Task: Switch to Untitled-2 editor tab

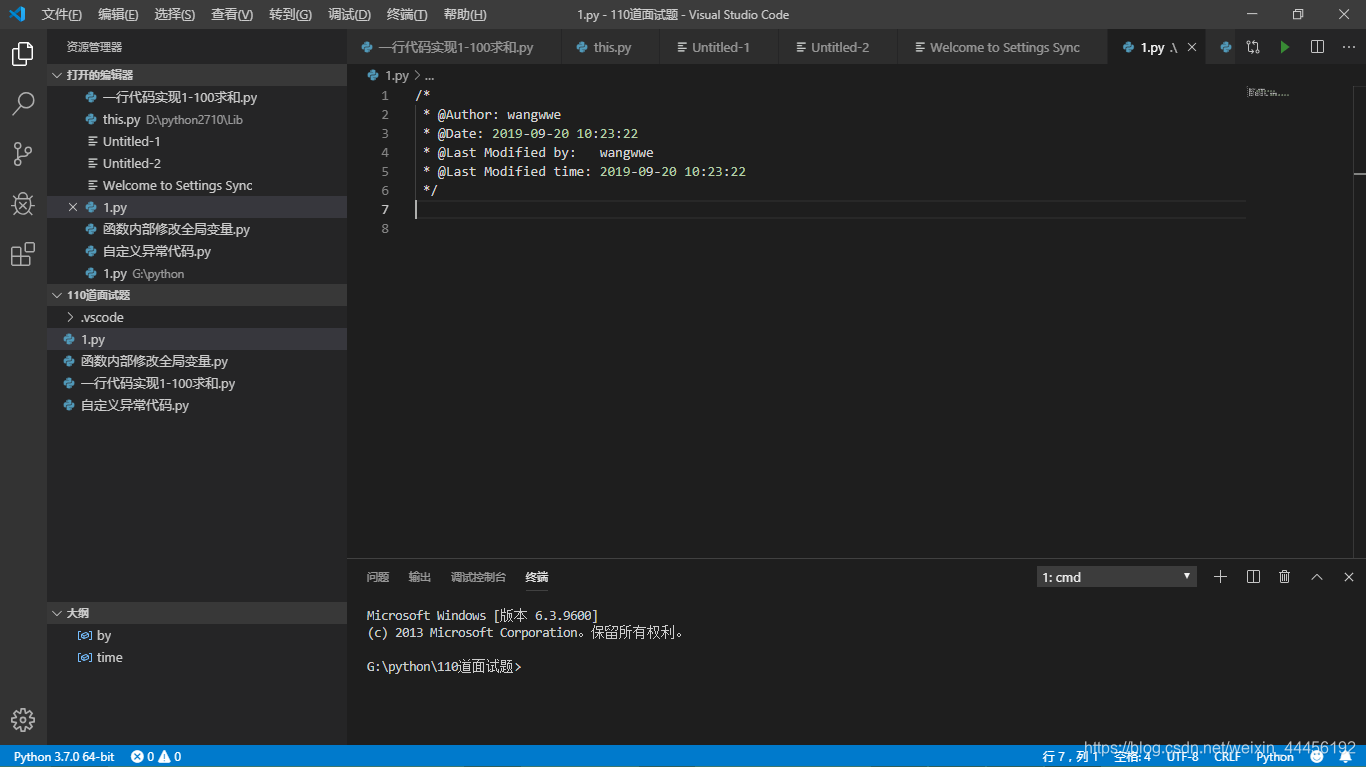Action: 839,47
